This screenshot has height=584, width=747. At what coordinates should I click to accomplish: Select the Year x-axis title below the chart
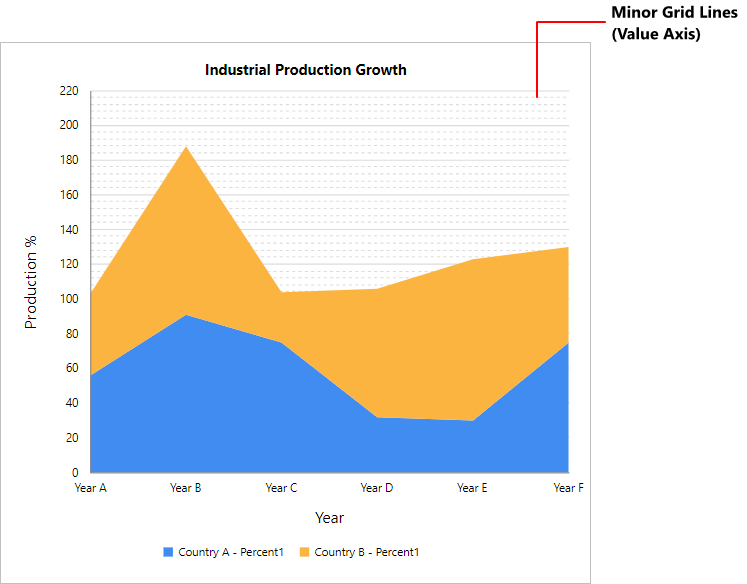(x=329, y=518)
